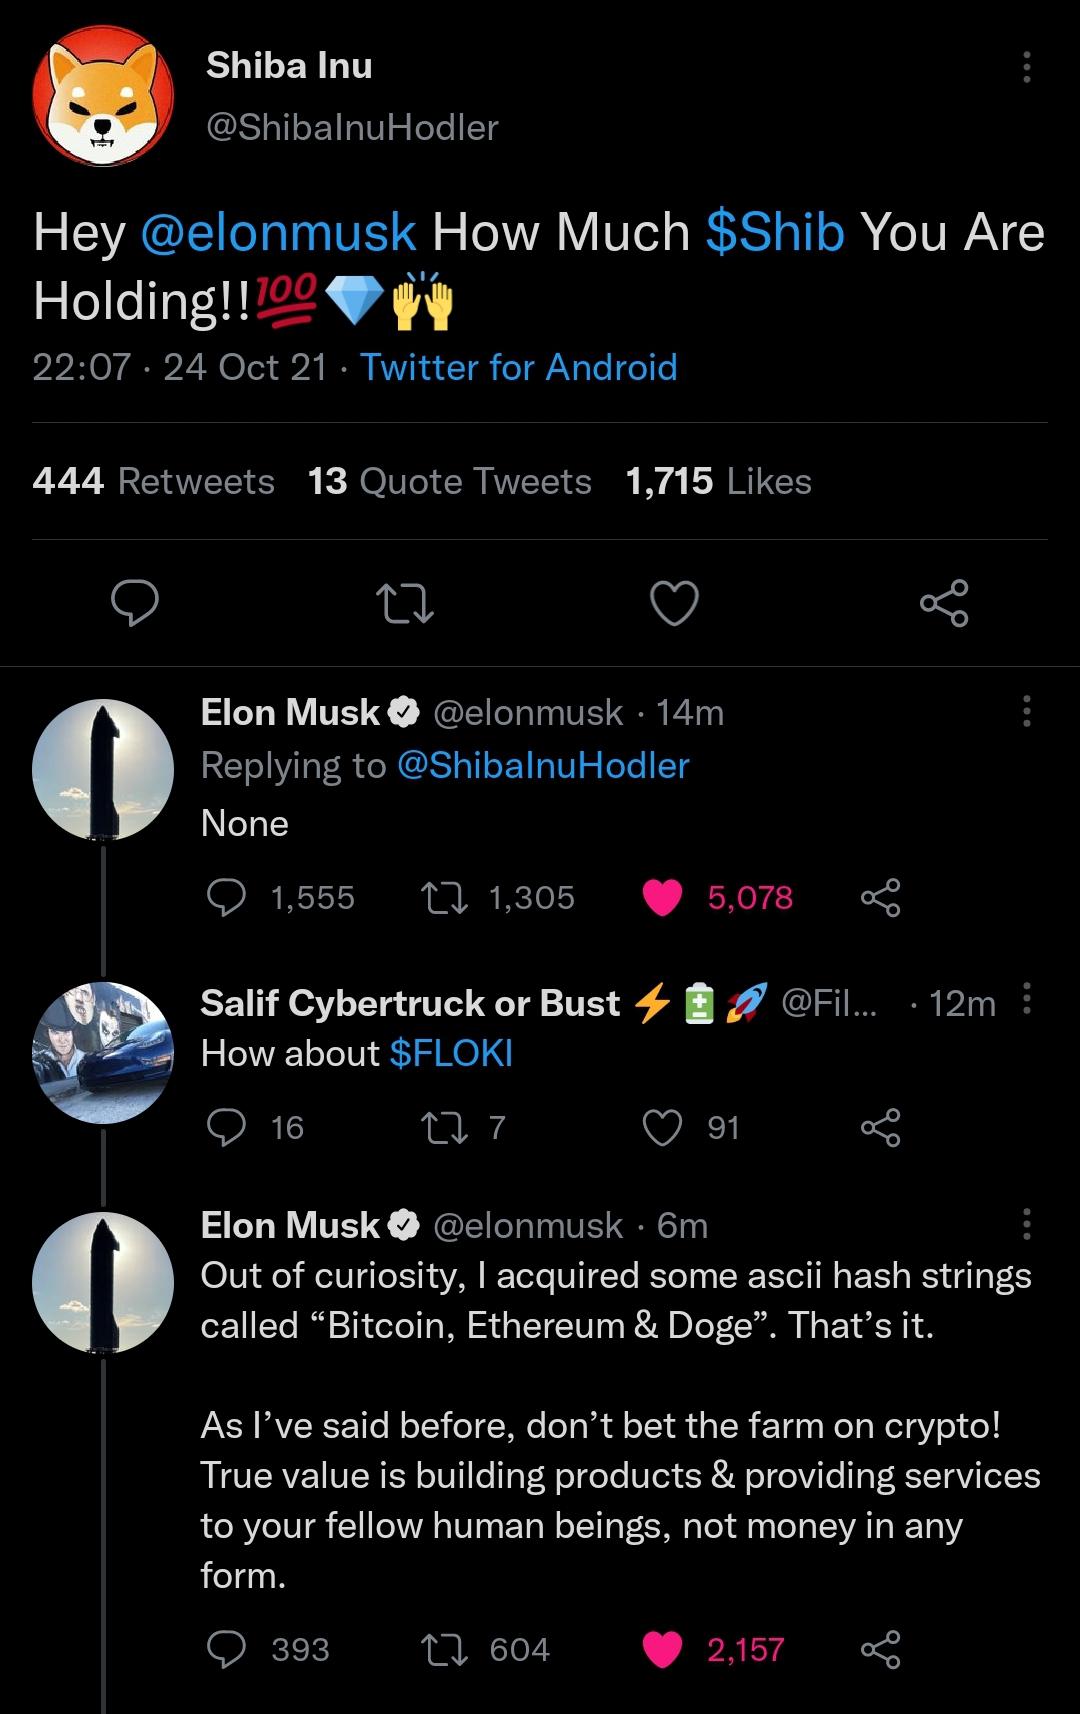The width and height of the screenshot is (1080, 1714).
Task: Reply to Elon's "ascii hash strings" tweet
Action: [226, 1649]
